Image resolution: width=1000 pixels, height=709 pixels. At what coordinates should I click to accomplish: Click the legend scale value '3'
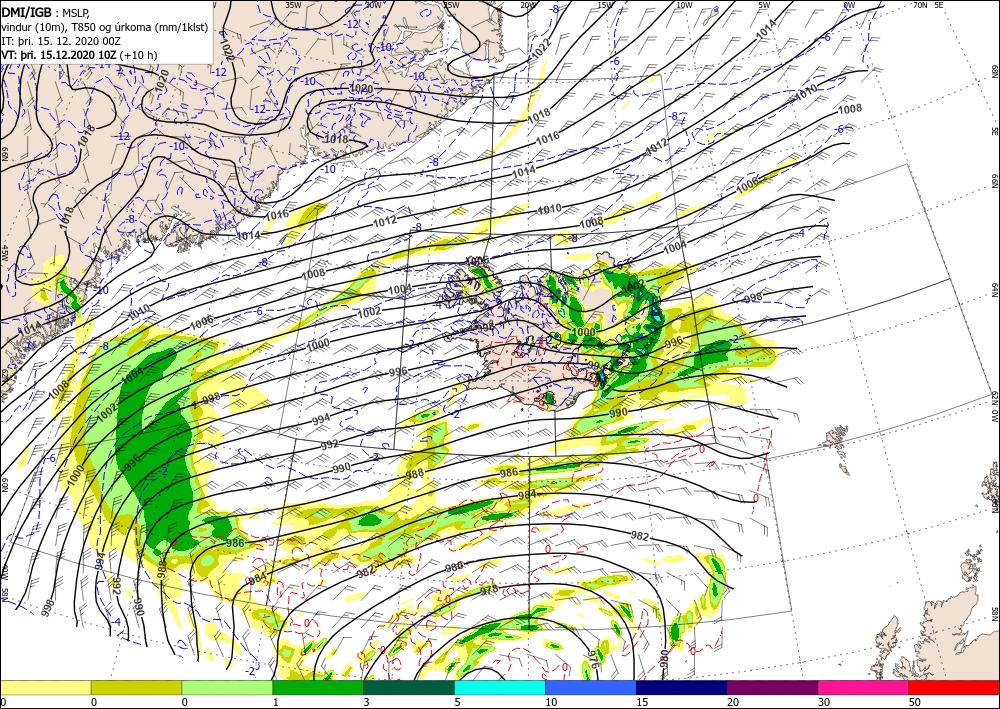[366, 702]
